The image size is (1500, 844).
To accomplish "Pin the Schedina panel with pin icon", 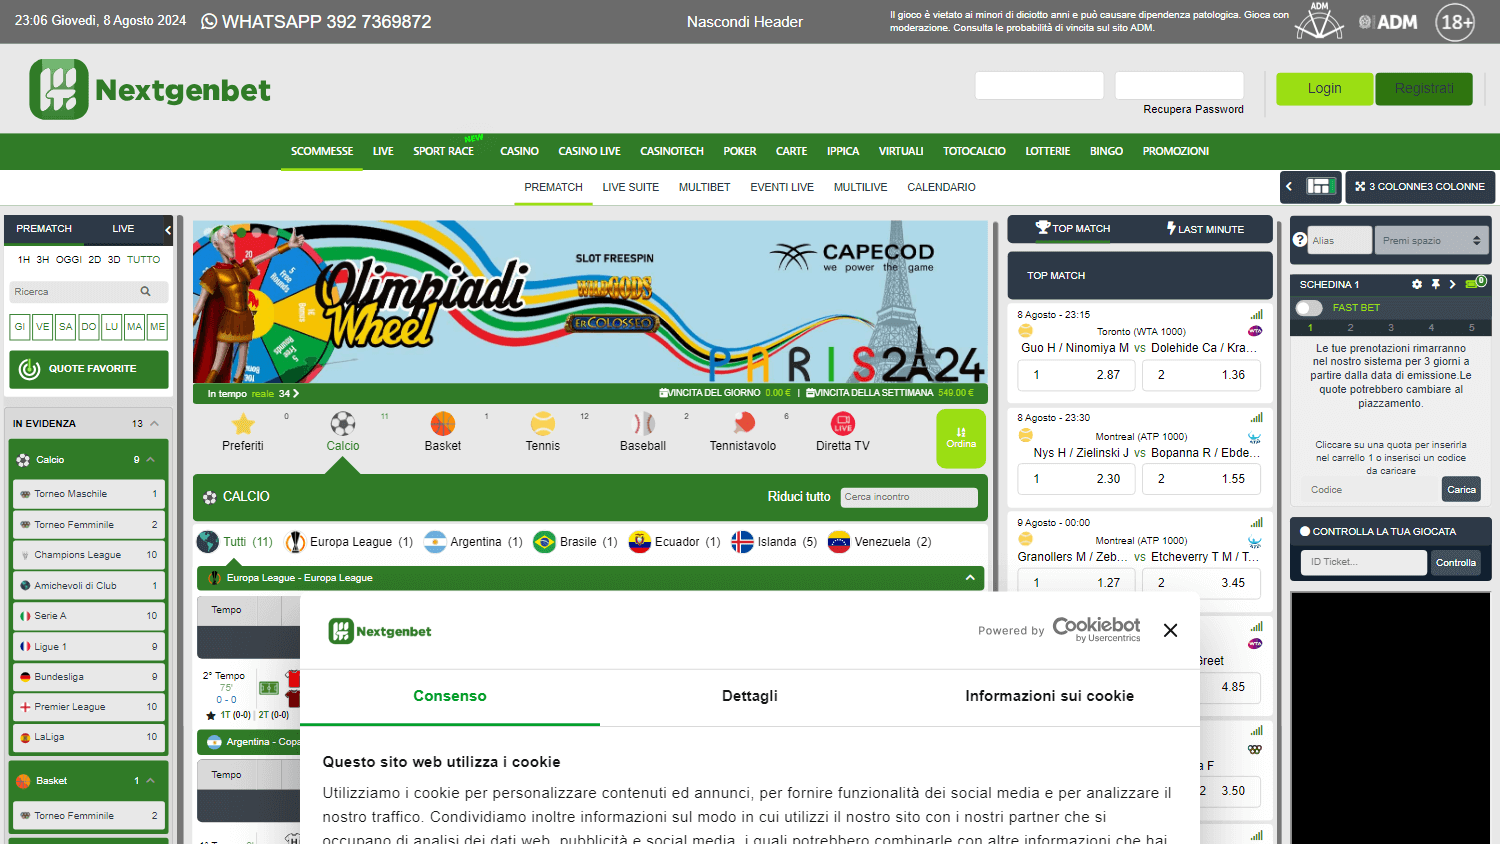I will click(1435, 284).
